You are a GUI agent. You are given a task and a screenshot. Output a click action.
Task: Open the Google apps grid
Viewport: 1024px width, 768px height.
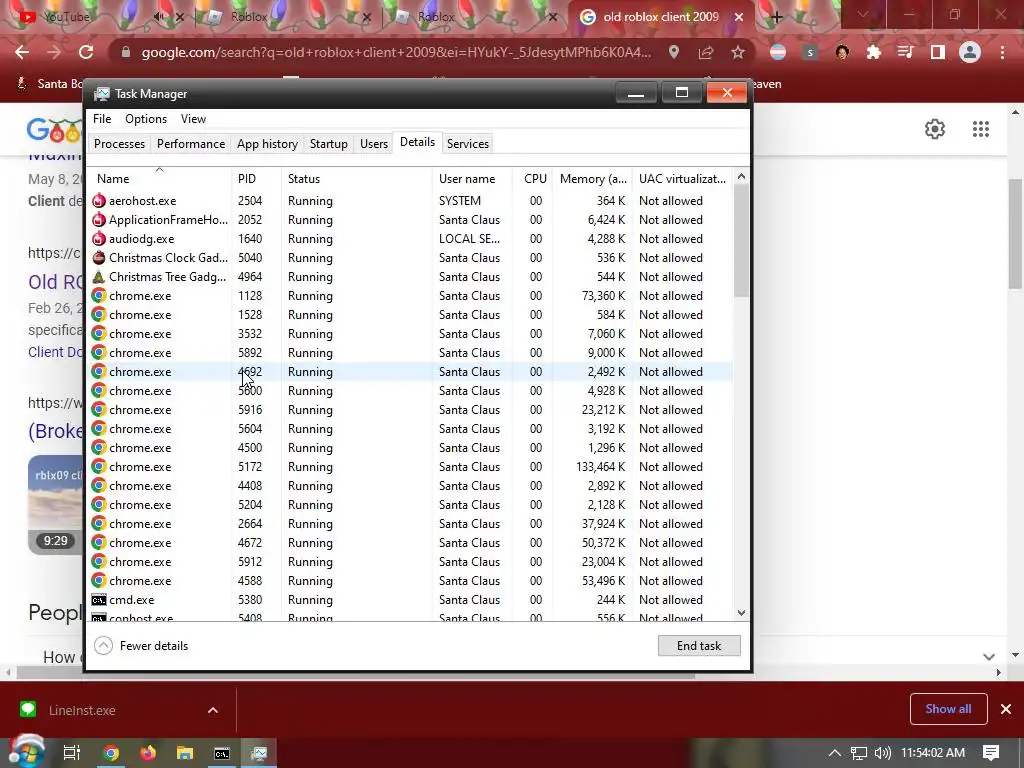tap(981, 129)
